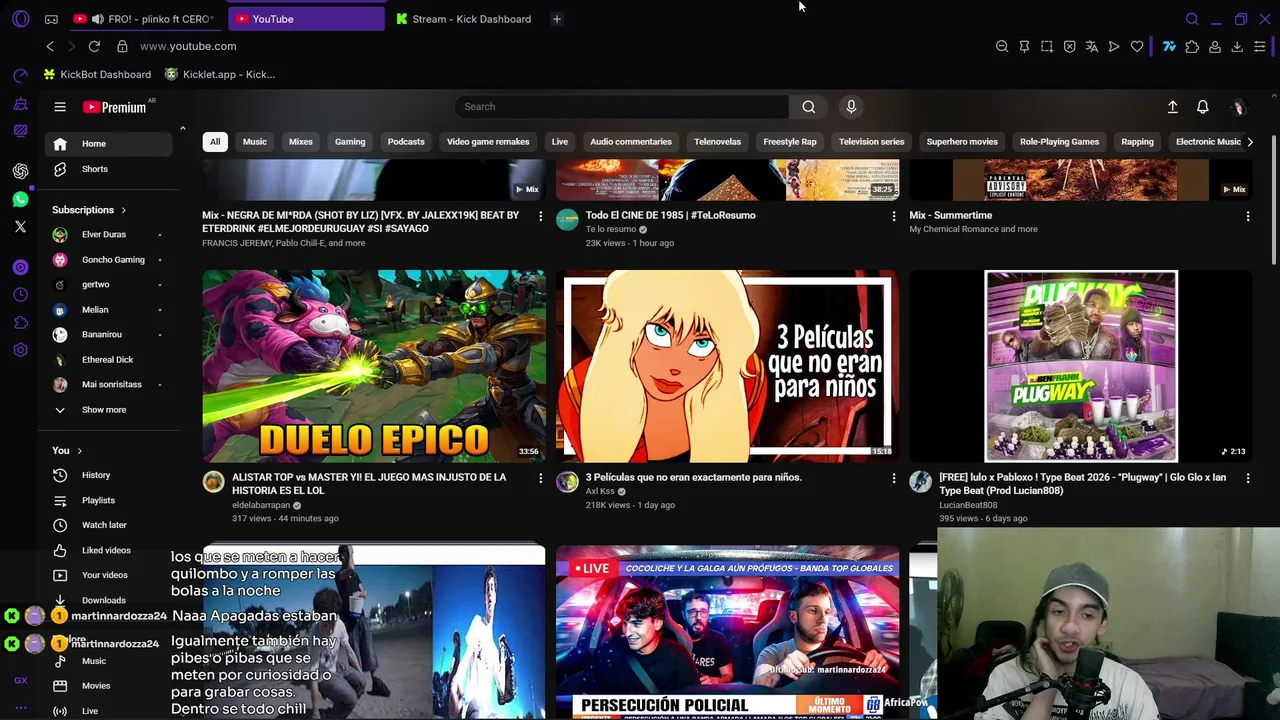This screenshot has width=1280, height=720.
Task: Select the Superhero movies chip
Action: (962, 142)
